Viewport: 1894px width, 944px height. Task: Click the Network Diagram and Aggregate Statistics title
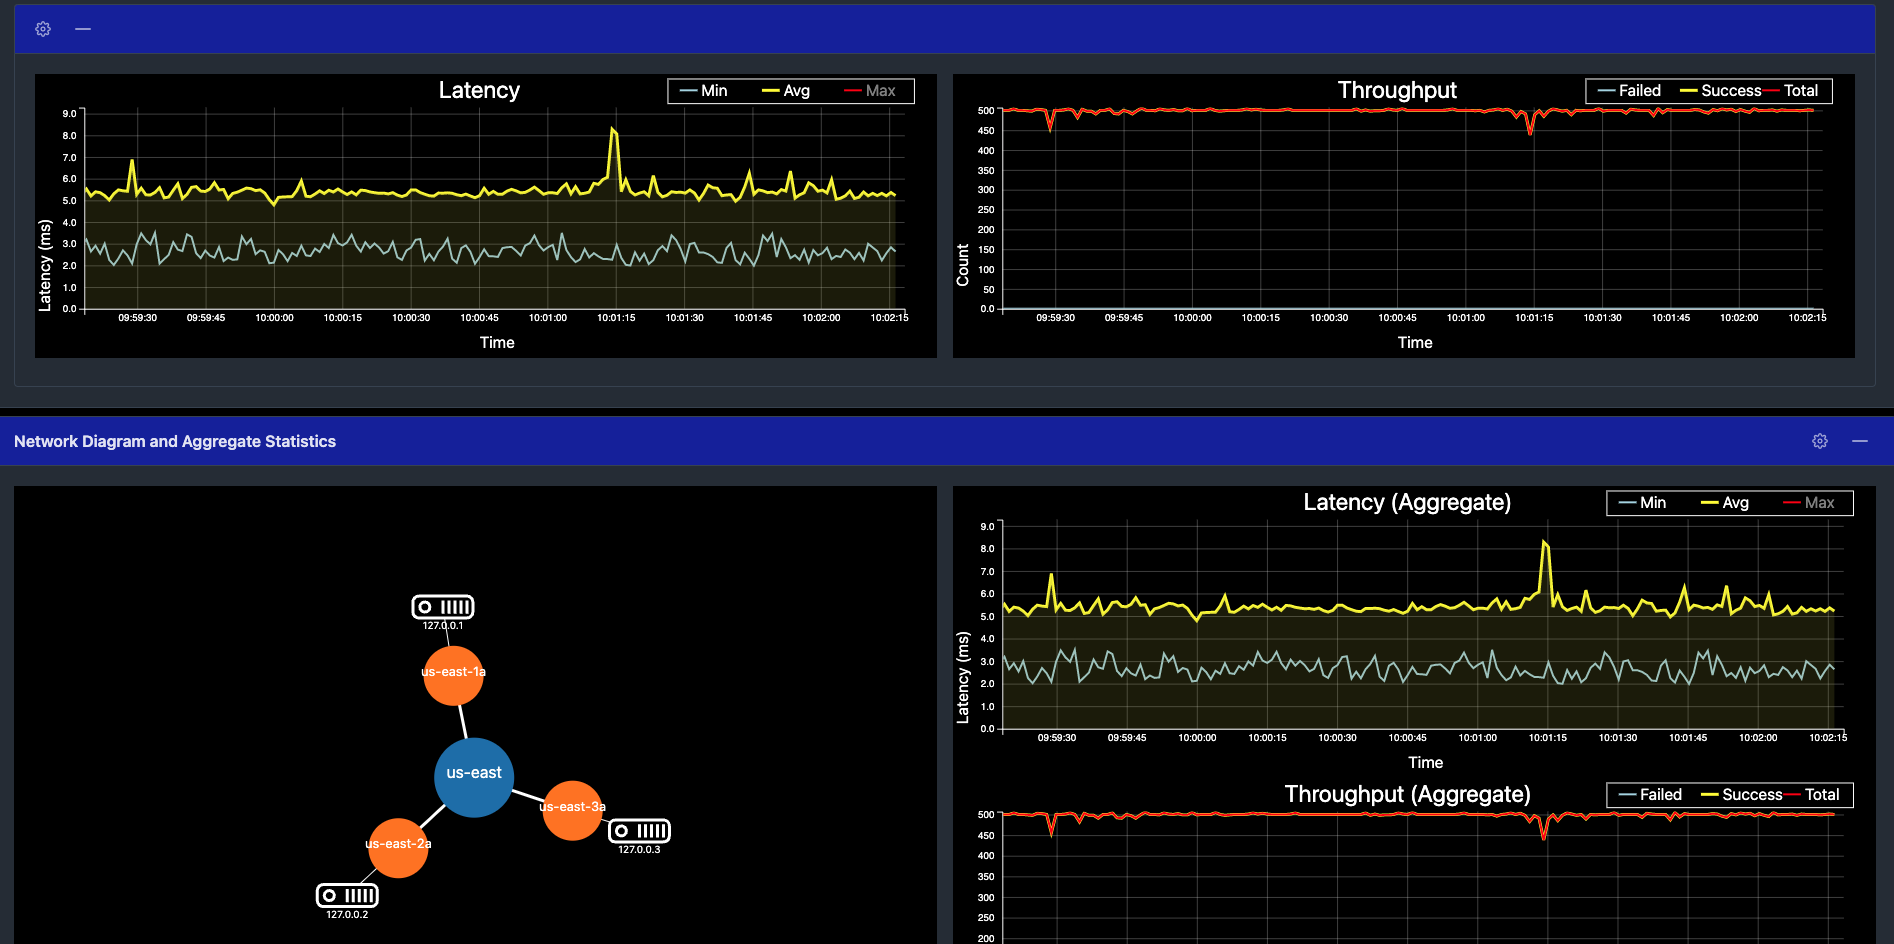173,441
